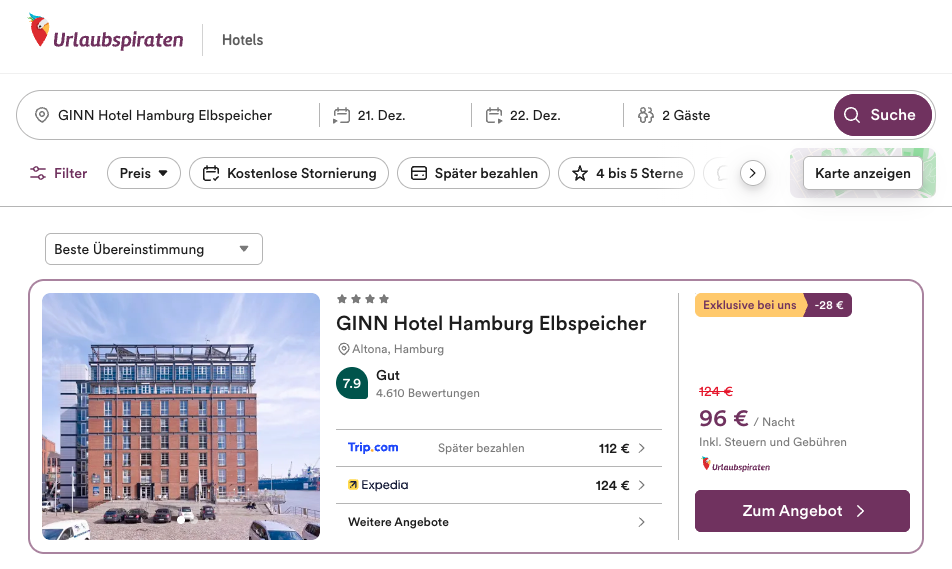Image resolution: width=952 pixels, height=569 pixels.
Task: Click the check-in calendar icon
Action: pyautogui.click(x=342, y=115)
